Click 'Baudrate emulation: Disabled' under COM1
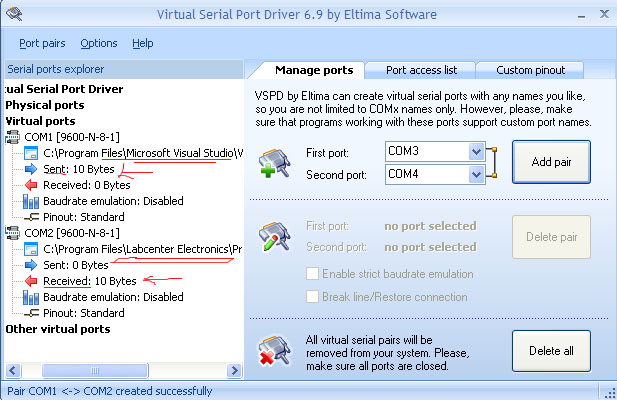Image resolution: width=617 pixels, height=400 pixels. 113,201
